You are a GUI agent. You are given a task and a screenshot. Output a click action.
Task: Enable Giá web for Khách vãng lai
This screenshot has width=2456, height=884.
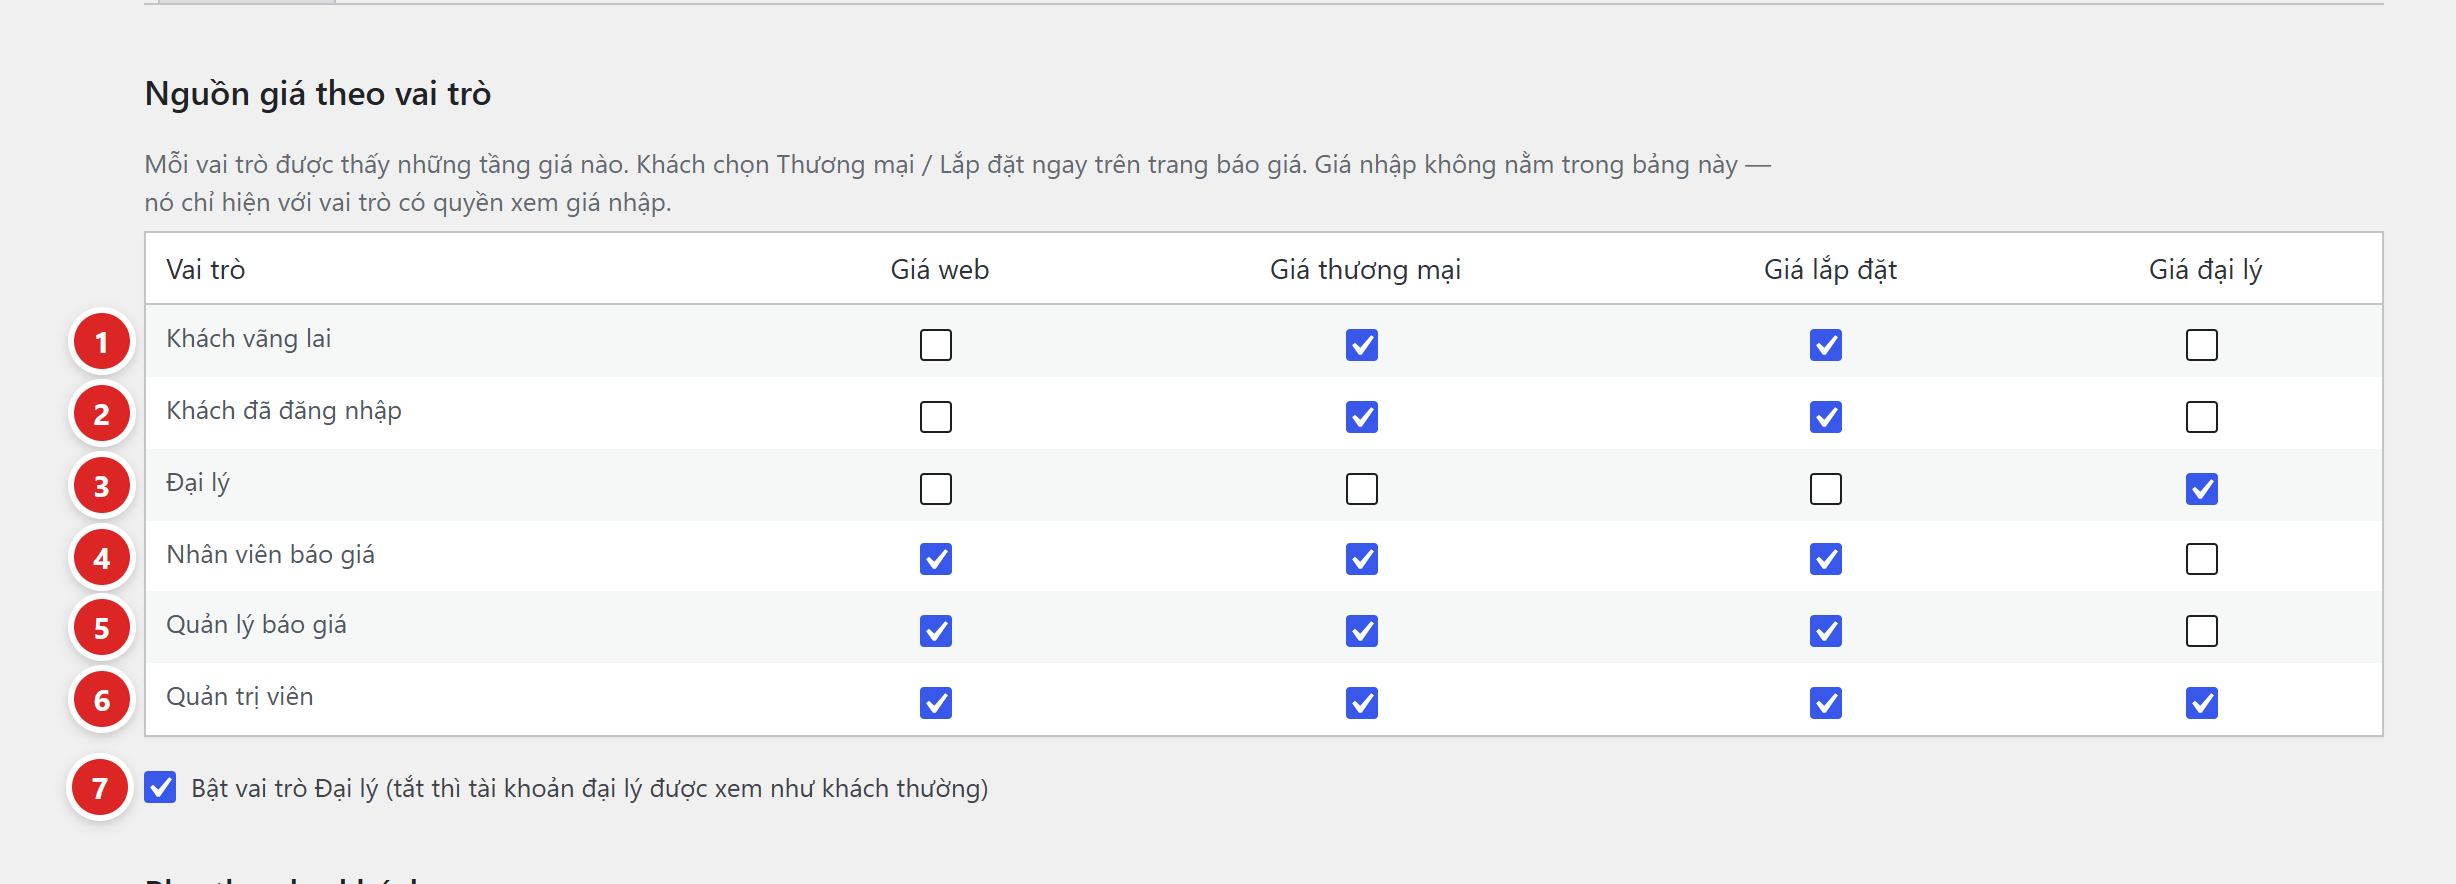[936, 345]
